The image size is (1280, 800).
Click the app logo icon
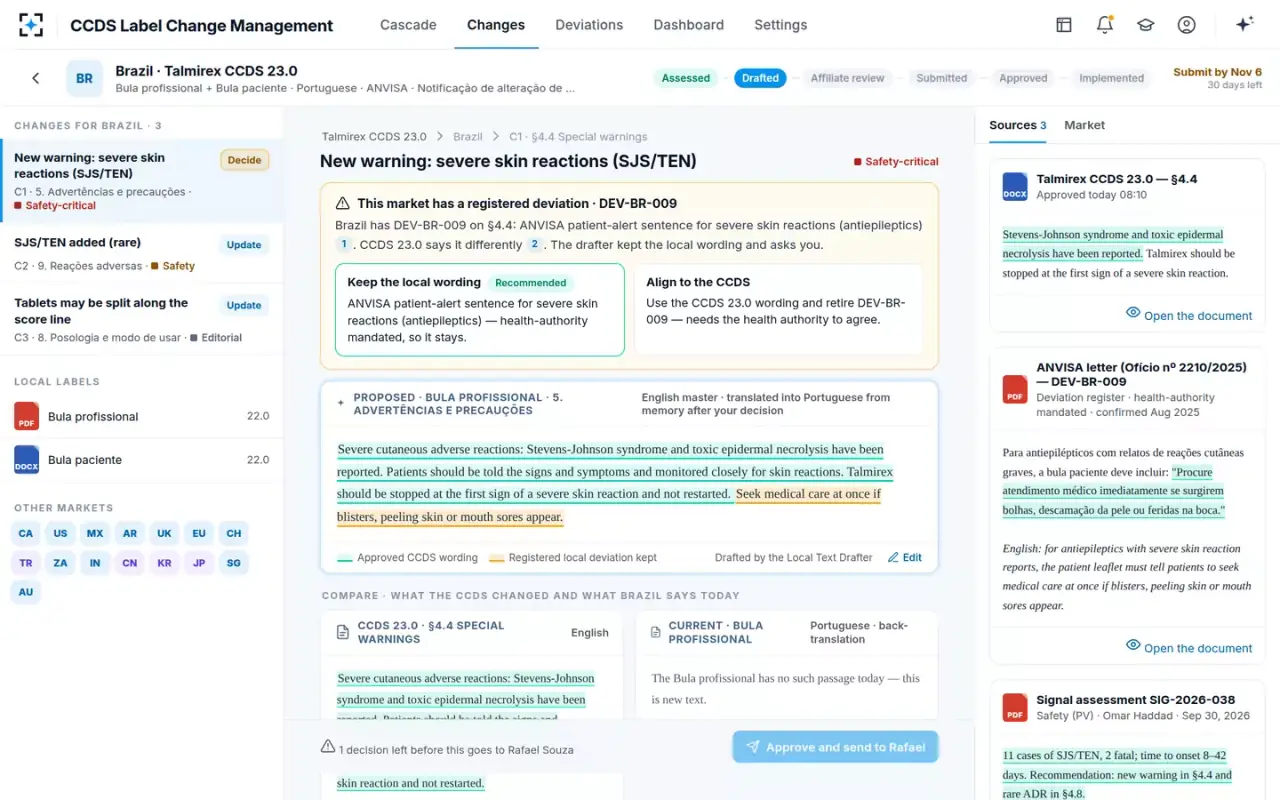point(31,25)
